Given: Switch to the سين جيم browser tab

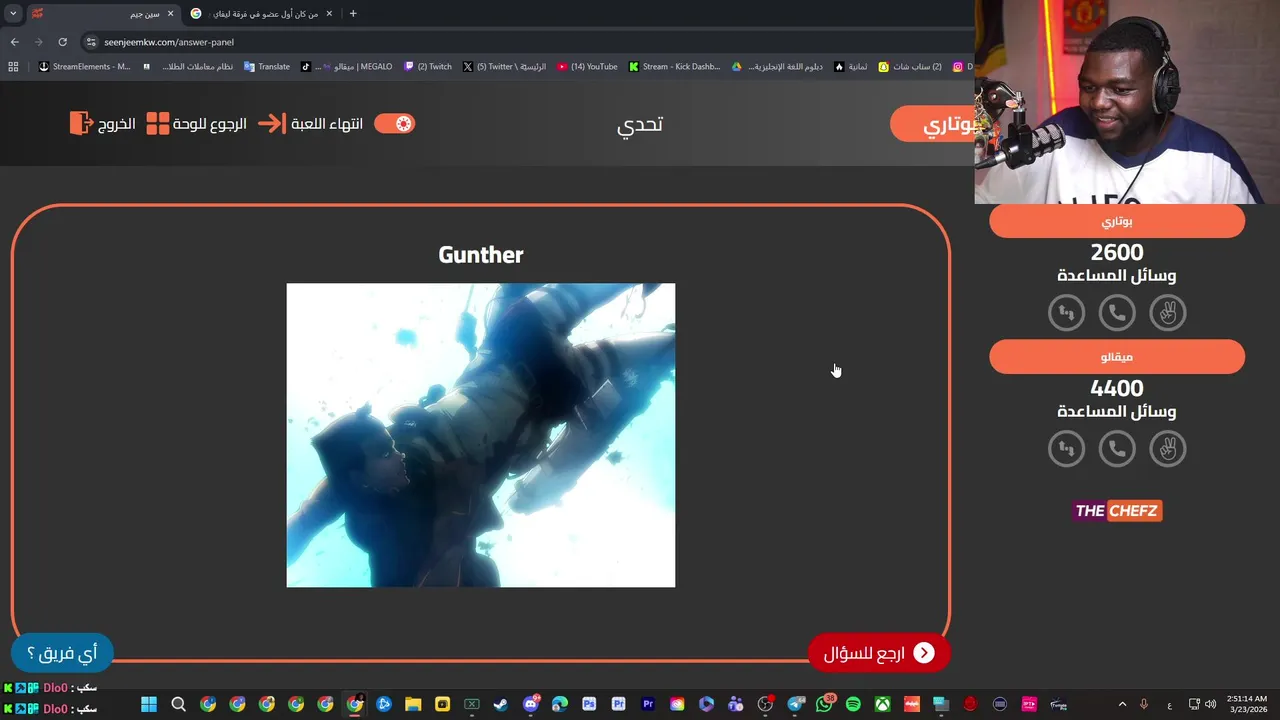Looking at the screenshot, I should pos(104,14).
